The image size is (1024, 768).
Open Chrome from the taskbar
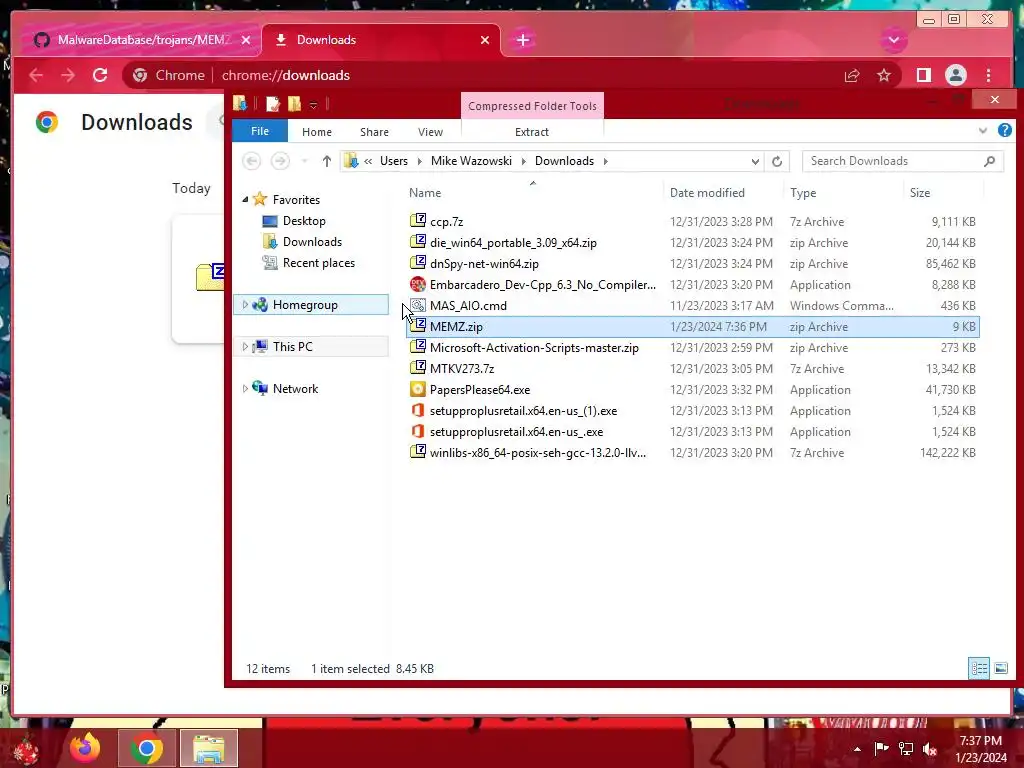(x=146, y=748)
